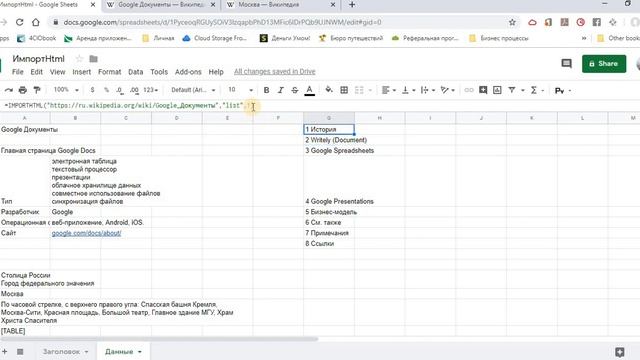The width and height of the screenshot is (640, 360).
Task: Open google.com/docs/about/ link in cell
Action: pos(87,233)
